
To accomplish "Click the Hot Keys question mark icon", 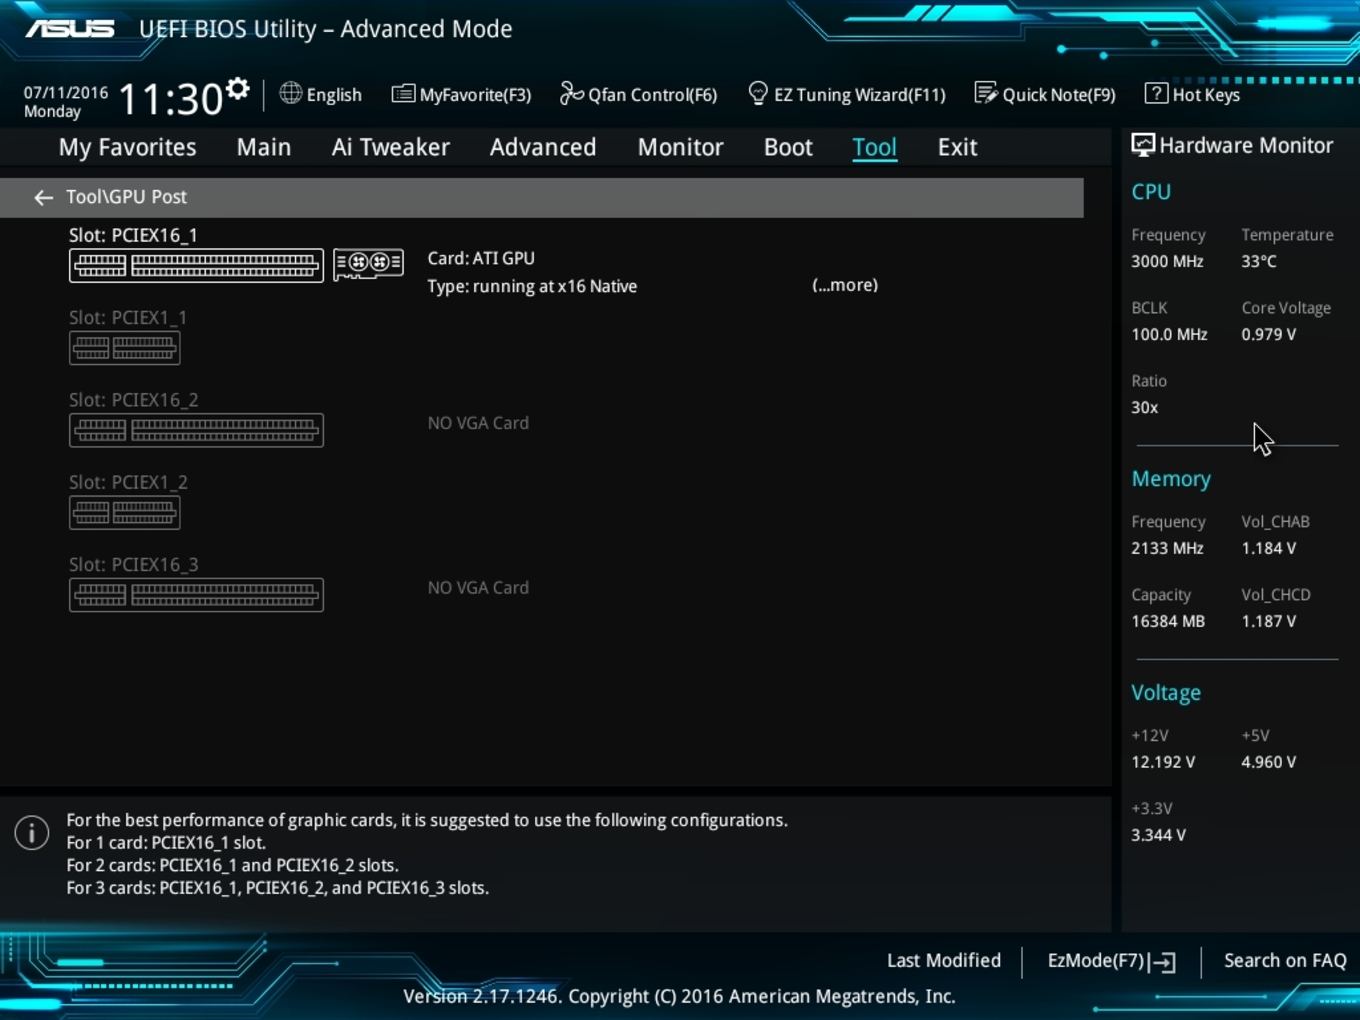I will [x=1156, y=94].
